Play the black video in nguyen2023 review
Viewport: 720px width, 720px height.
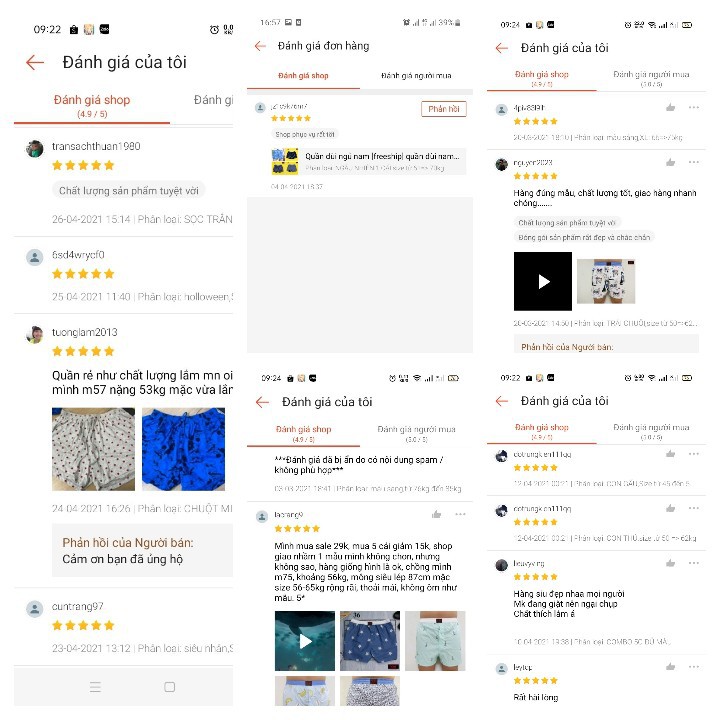coord(543,281)
